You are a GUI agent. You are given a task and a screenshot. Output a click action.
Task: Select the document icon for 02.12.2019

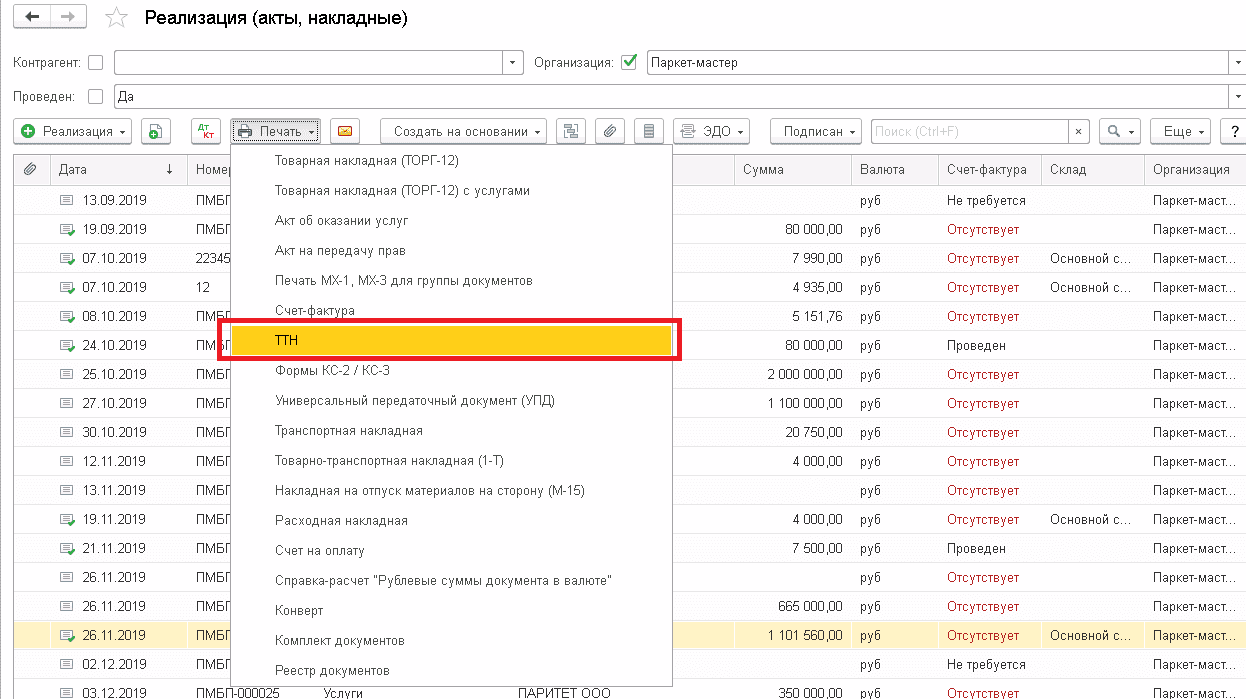67,664
